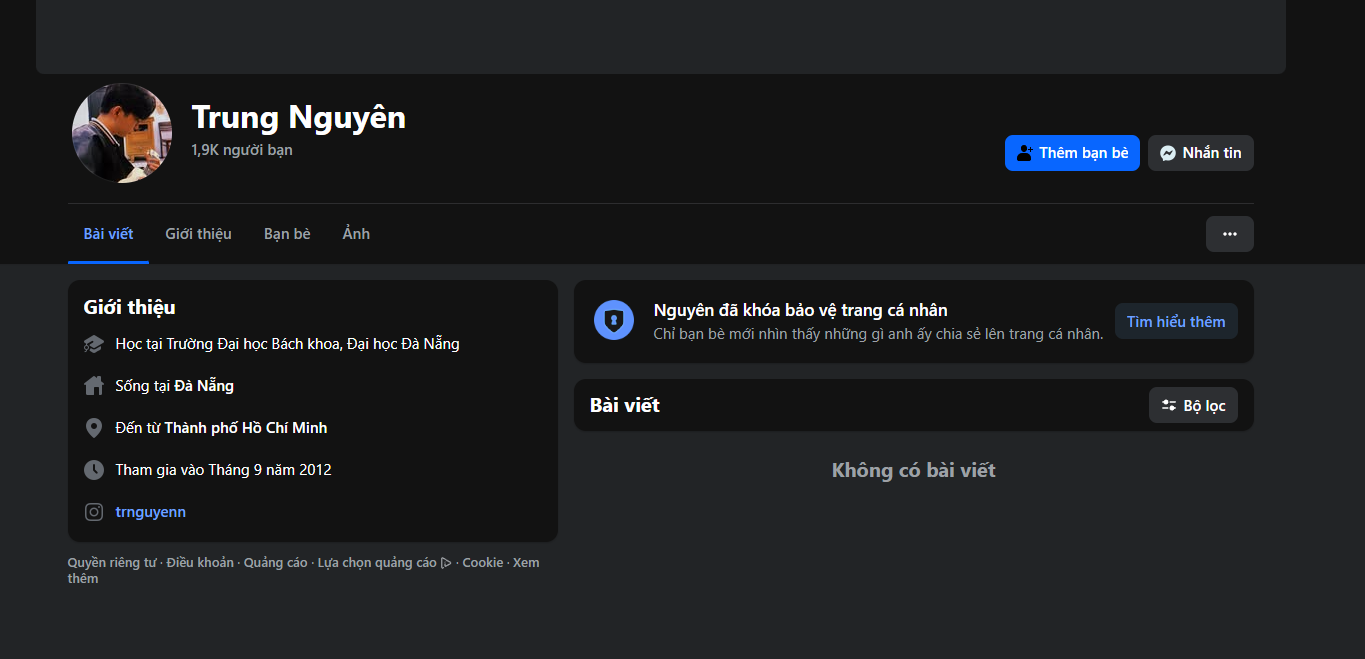
Task: Open the Quyền riêng tư footer link
Action: (112, 563)
